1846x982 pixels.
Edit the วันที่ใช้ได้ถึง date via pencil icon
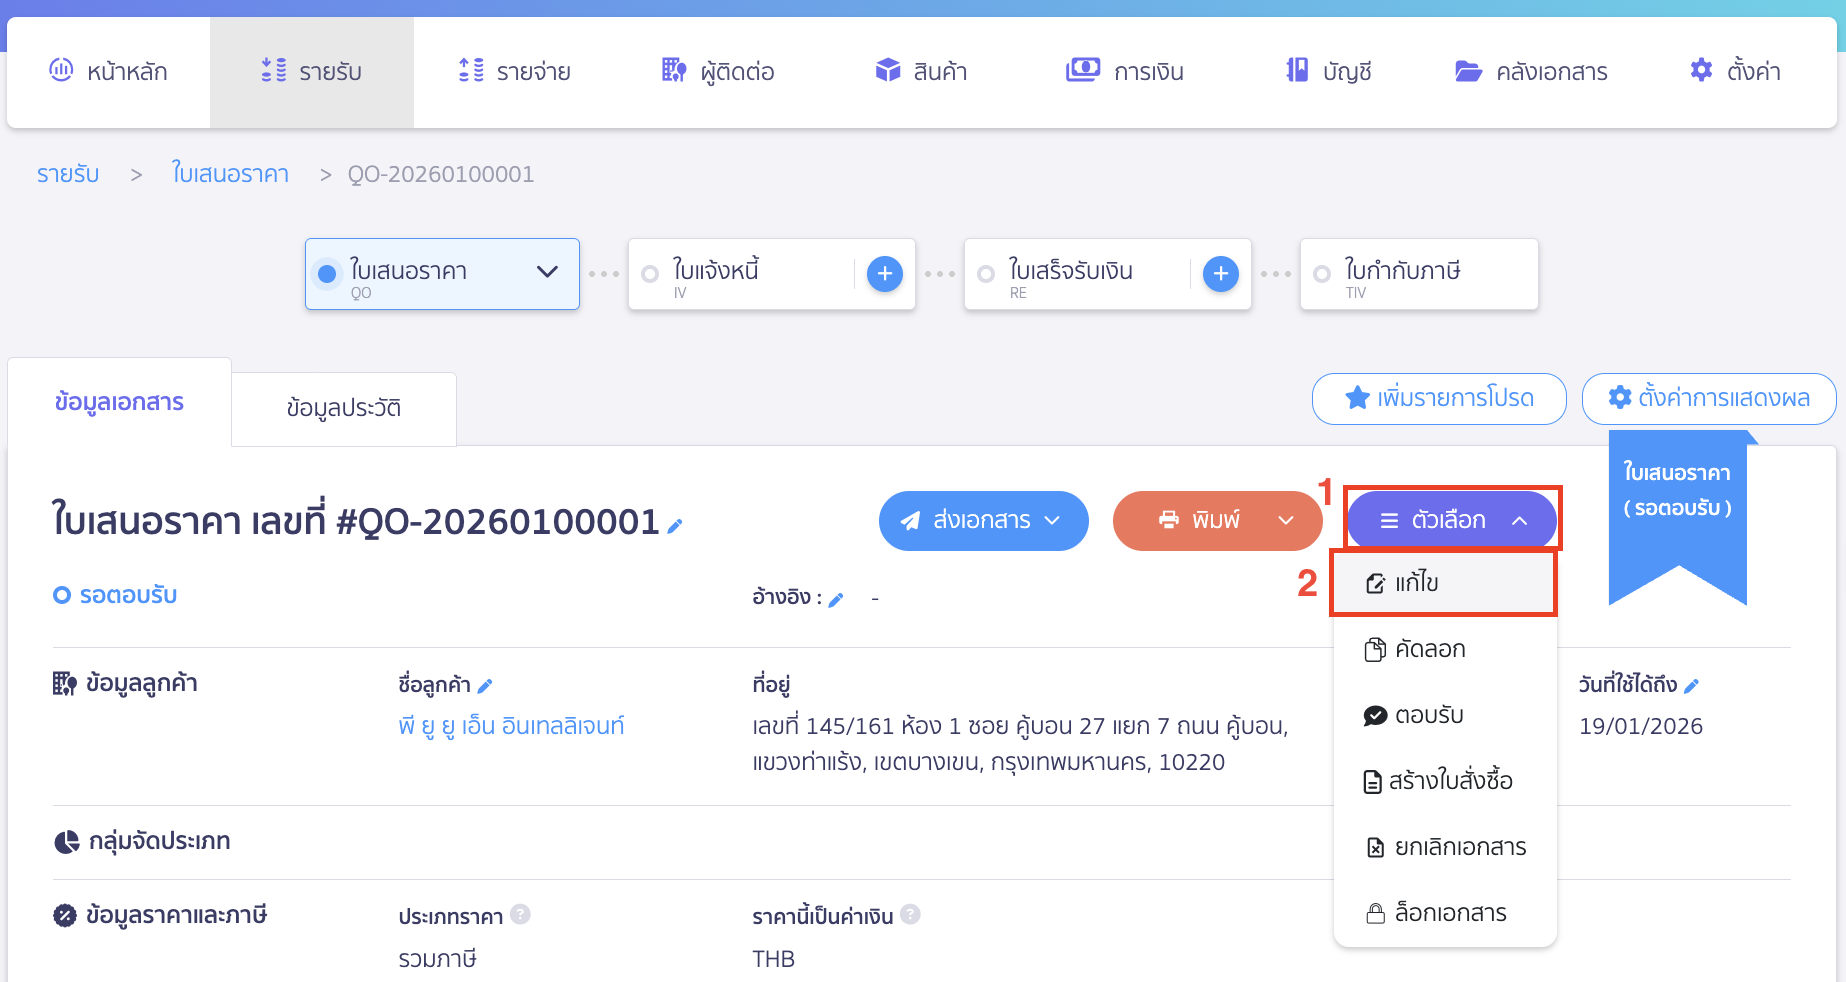point(1691,686)
